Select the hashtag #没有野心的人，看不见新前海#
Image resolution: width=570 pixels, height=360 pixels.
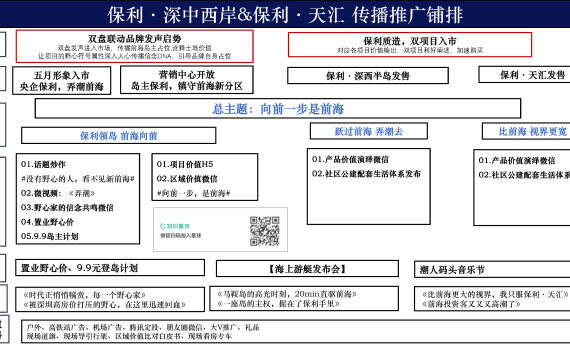coord(78,179)
